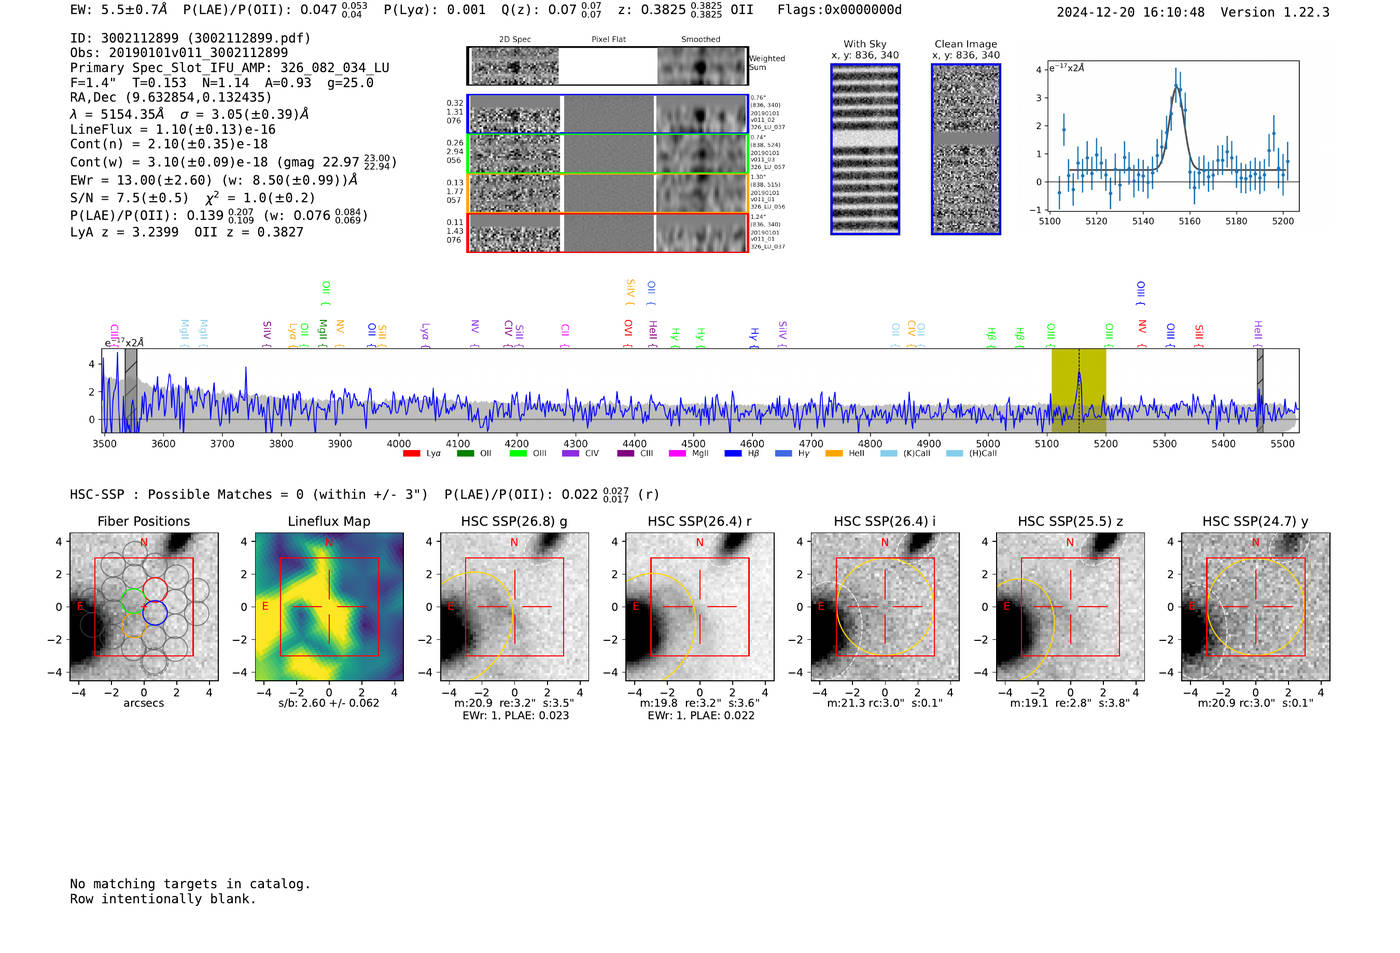The image size is (1400, 953).
Task: Click the '2D Spec' column header
Action: [515, 39]
